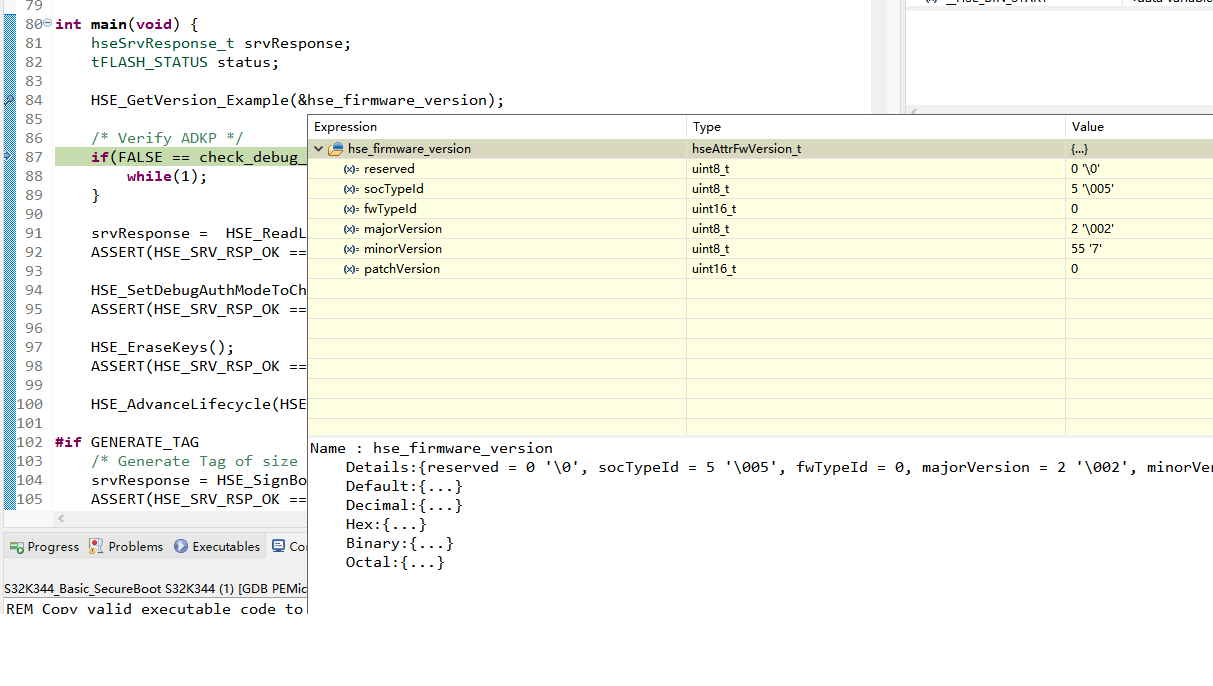Select the majorVersion expression row name

pos(403,229)
